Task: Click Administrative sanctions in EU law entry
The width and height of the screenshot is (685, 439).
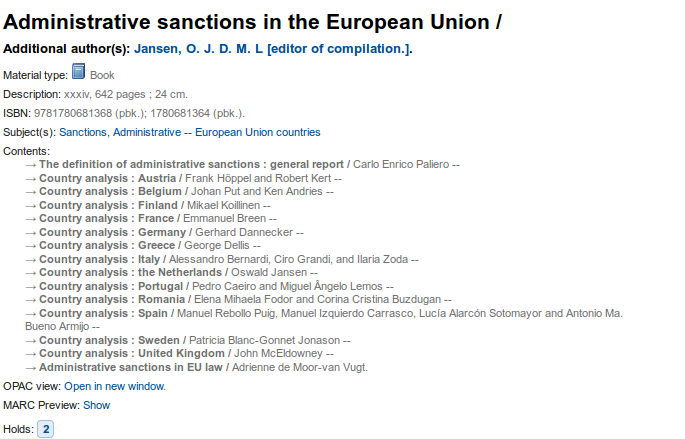Action: [132, 367]
